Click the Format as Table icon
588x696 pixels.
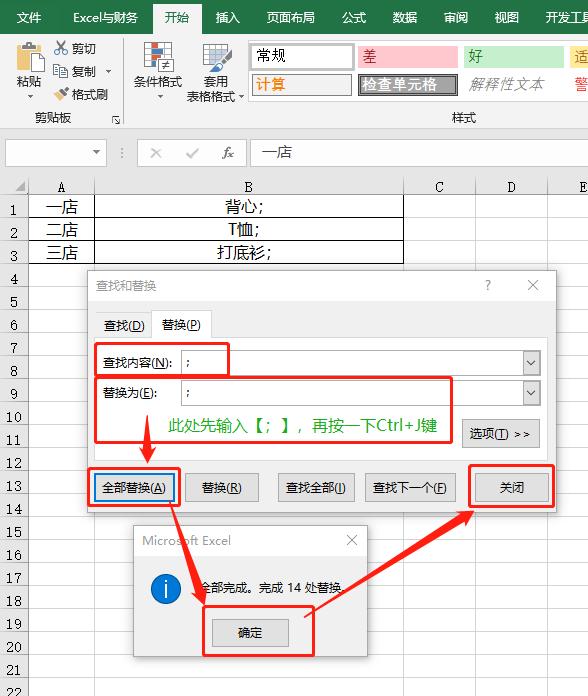[217, 57]
